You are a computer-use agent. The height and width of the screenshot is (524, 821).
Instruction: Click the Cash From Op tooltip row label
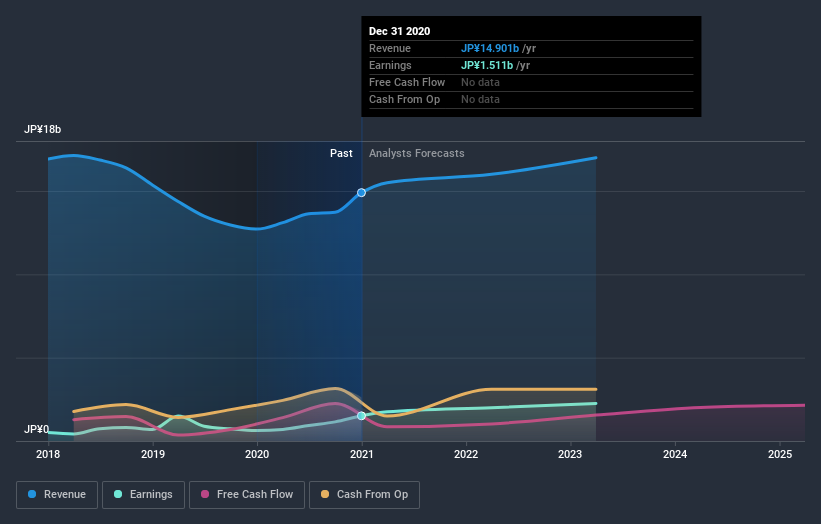pyautogui.click(x=404, y=99)
